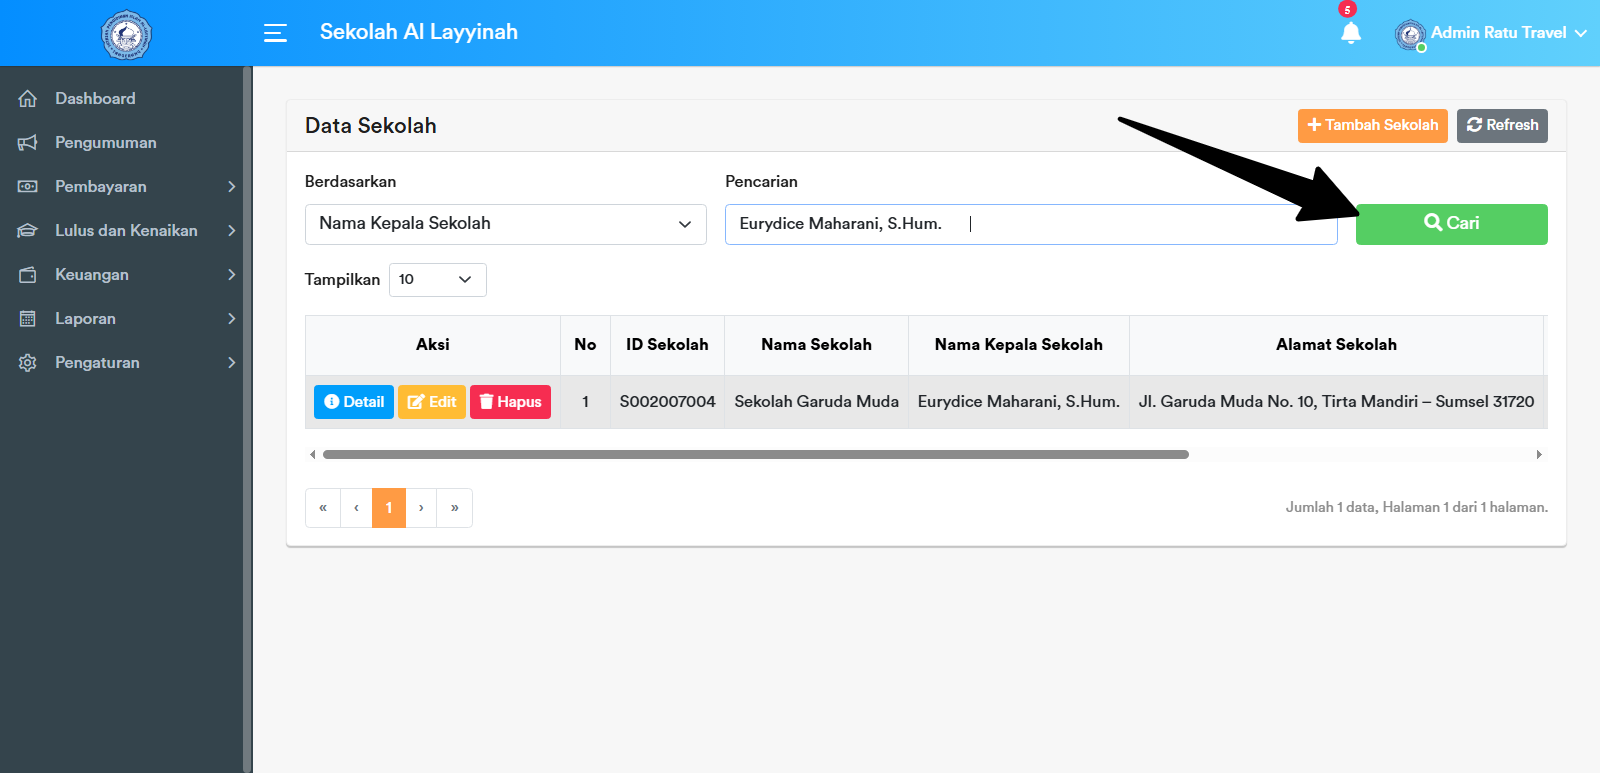Toggle the hamburger sidebar menu icon
The image size is (1600, 773).
275,33
